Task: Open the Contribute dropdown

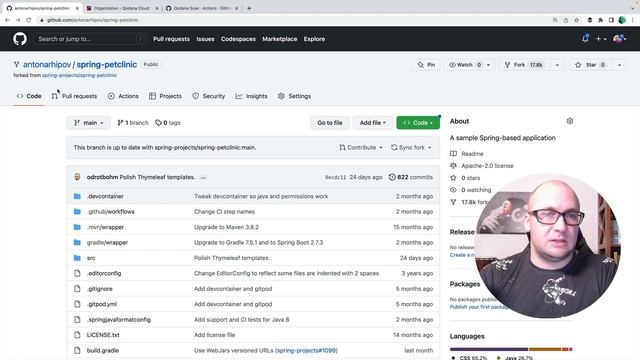Action: (x=361, y=147)
